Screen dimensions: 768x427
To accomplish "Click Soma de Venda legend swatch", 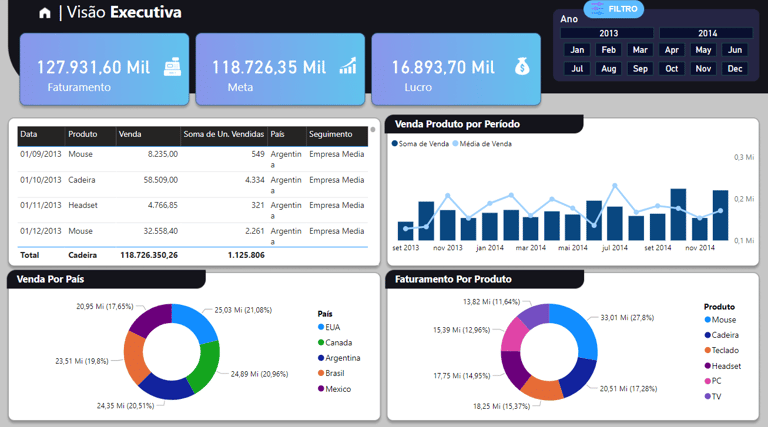I will pos(395,144).
